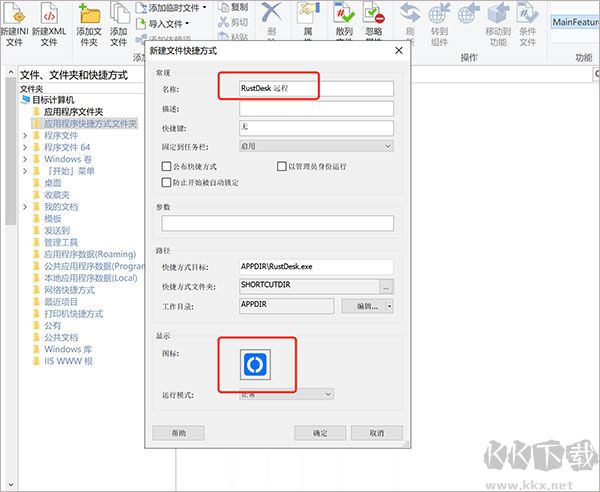This screenshot has width=600, height=492.
Task: Open the 运行模式 dropdown
Action: point(286,394)
